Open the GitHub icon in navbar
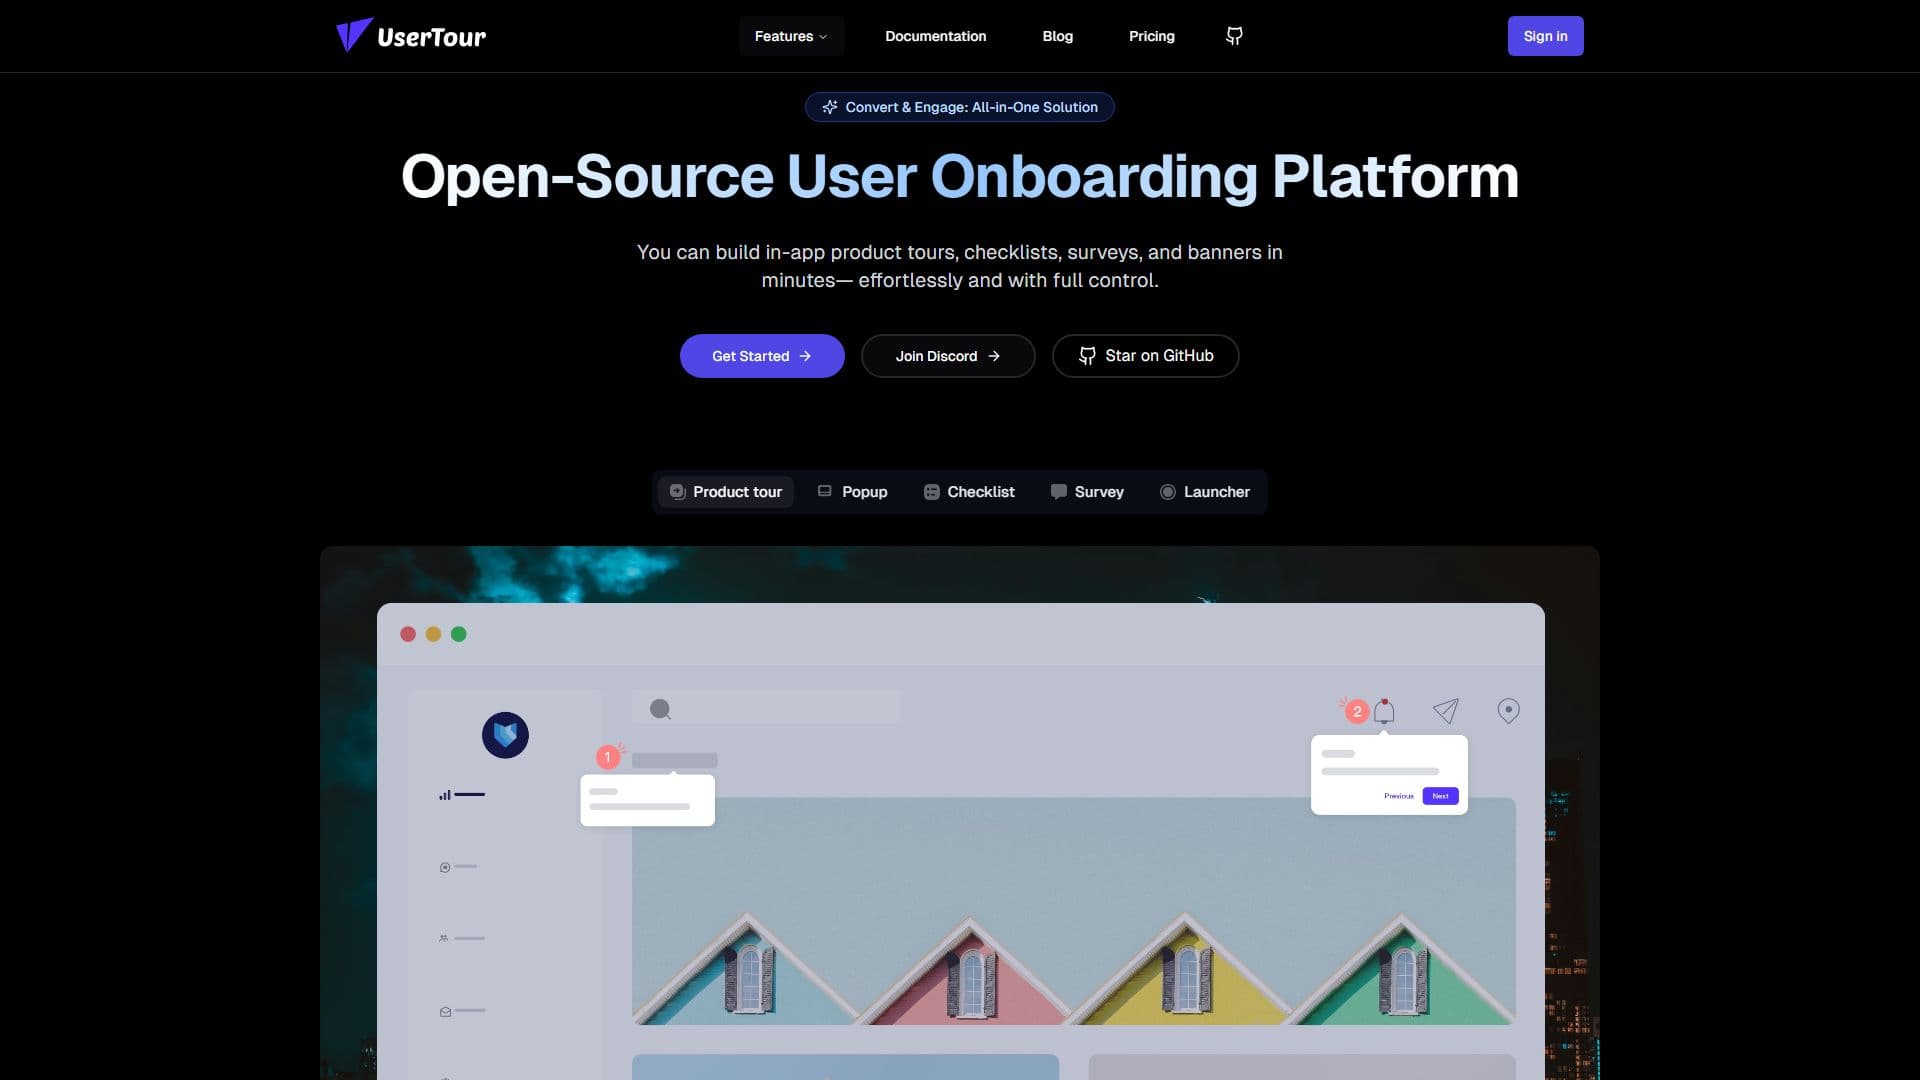Viewport: 1920px width, 1080px height. click(1234, 36)
